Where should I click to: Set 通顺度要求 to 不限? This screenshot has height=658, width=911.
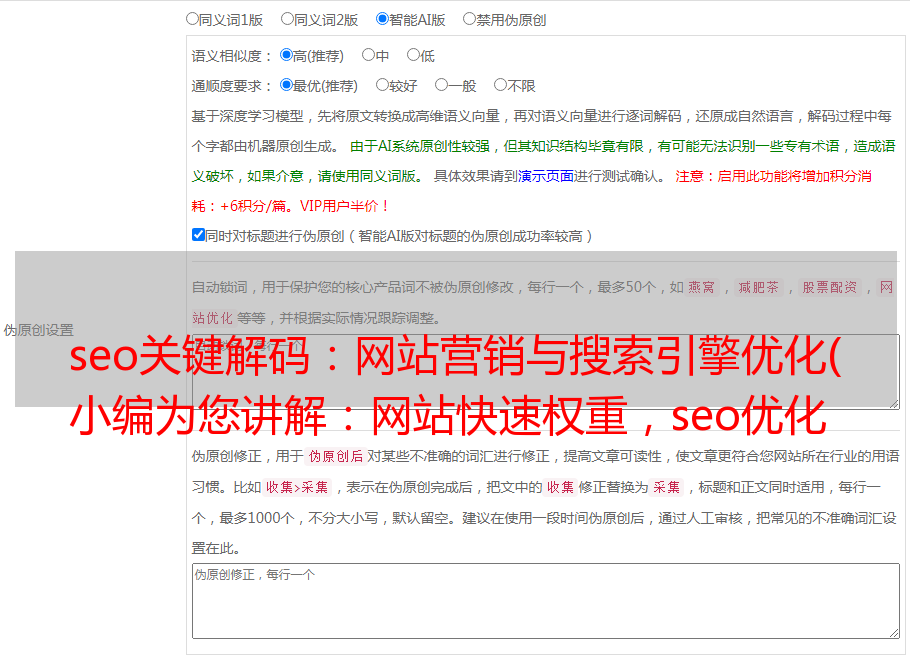click(x=500, y=85)
